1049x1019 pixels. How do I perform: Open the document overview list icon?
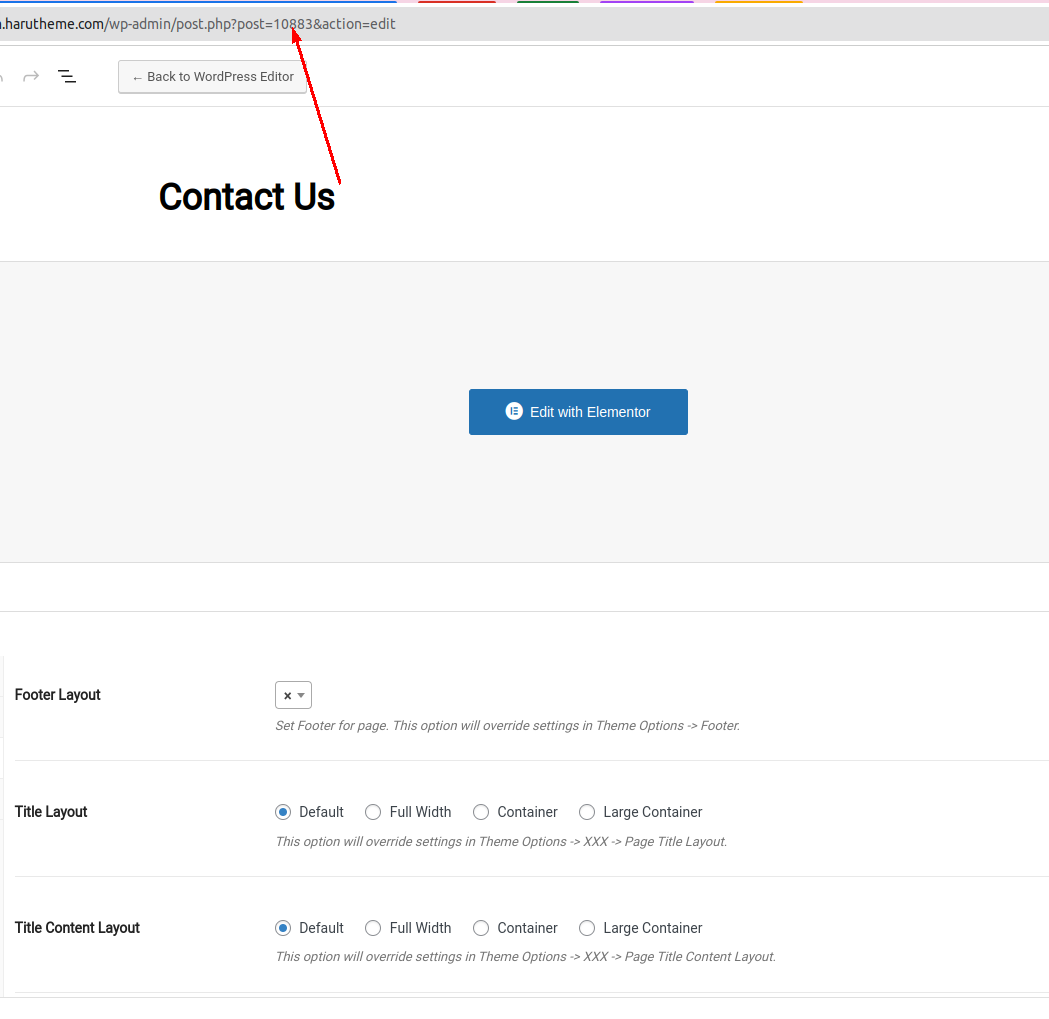click(x=67, y=77)
